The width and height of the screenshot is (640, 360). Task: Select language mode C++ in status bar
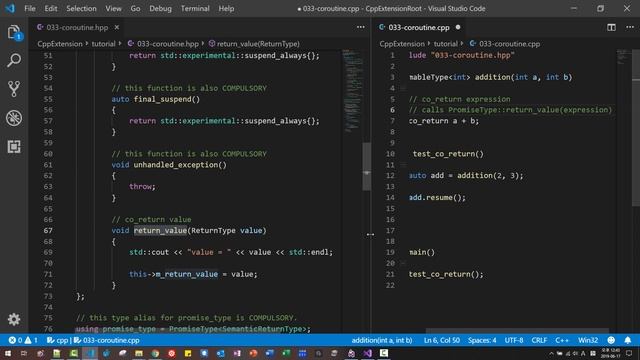click(562, 340)
